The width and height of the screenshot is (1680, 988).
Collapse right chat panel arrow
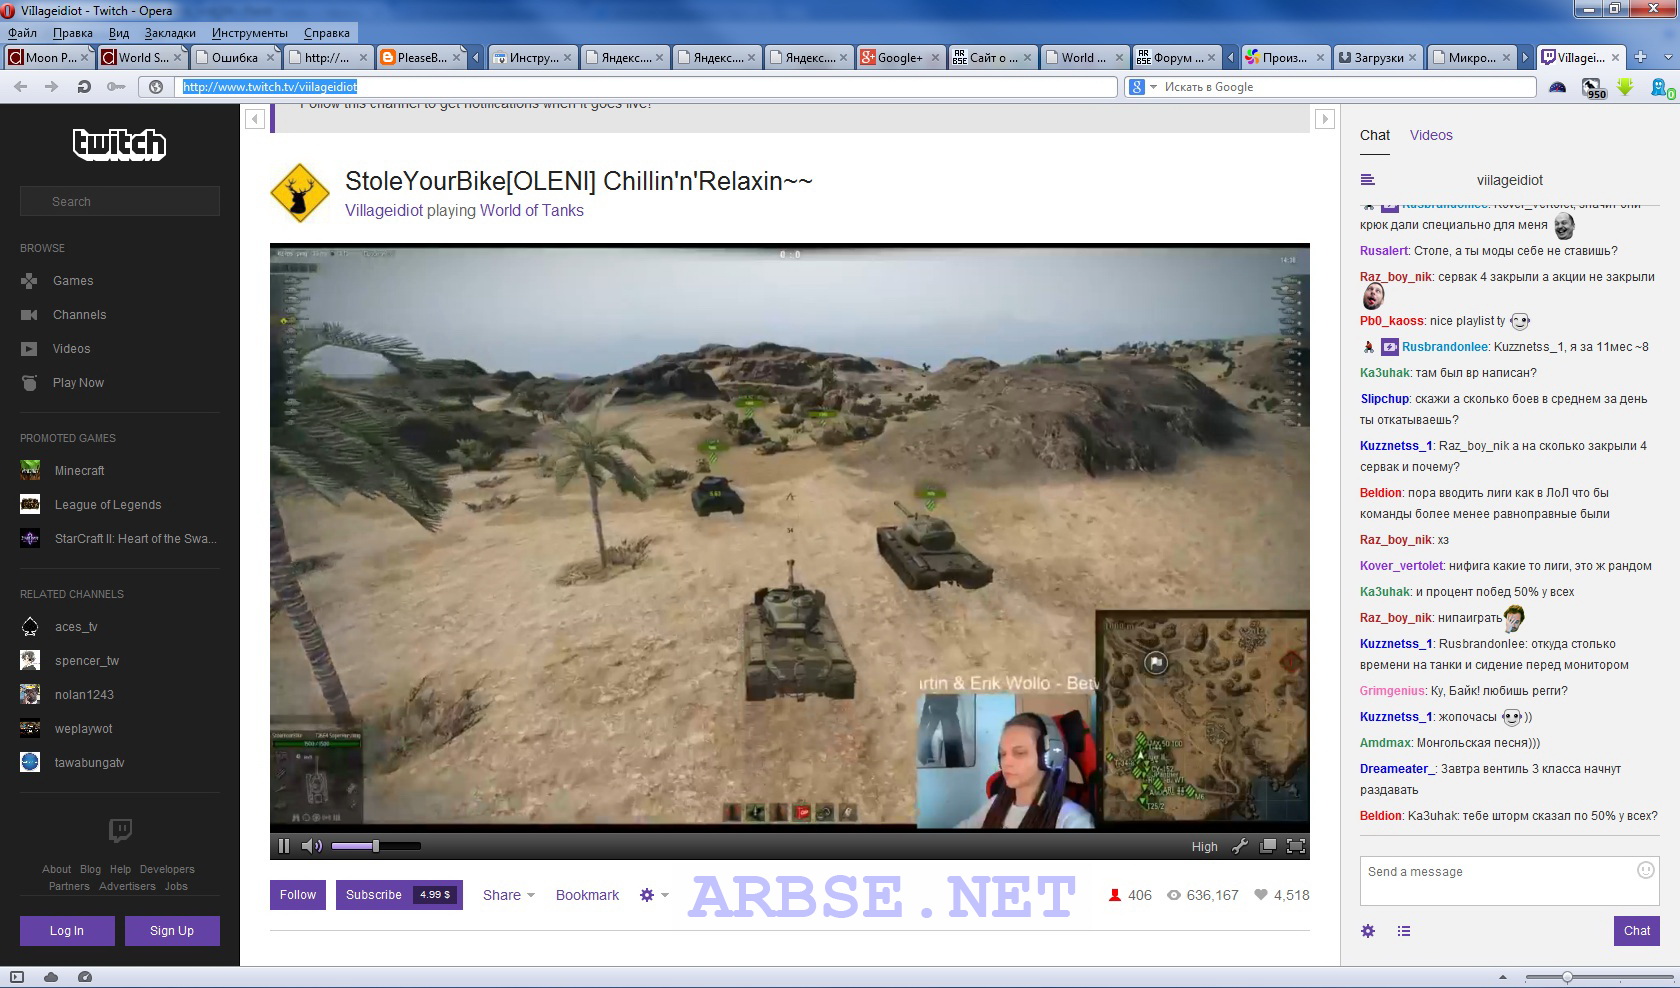1325,119
